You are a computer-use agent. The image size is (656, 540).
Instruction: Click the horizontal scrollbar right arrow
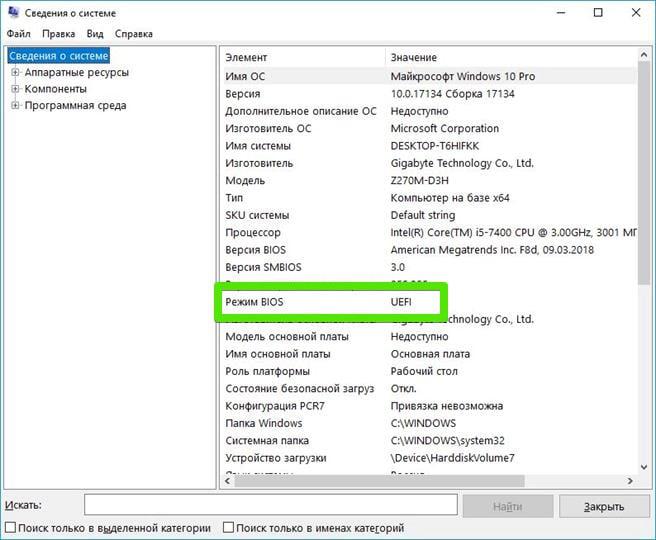click(x=630, y=481)
